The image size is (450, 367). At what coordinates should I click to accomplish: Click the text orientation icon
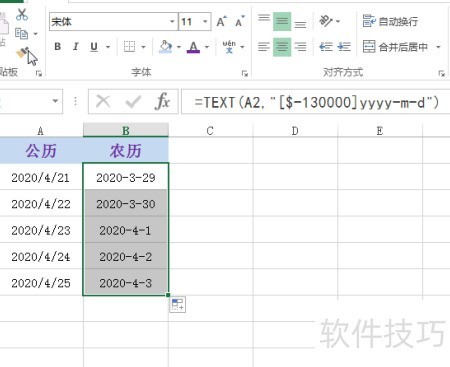326,21
